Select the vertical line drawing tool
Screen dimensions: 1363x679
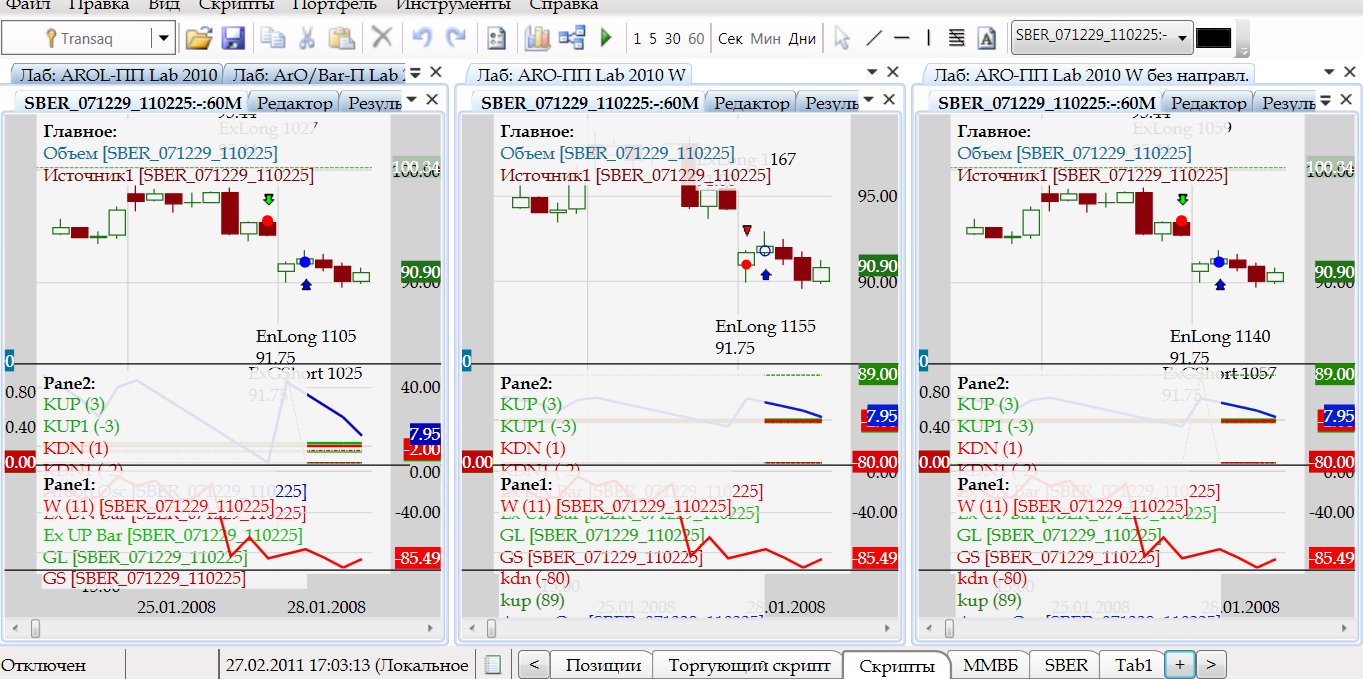click(929, 39)
